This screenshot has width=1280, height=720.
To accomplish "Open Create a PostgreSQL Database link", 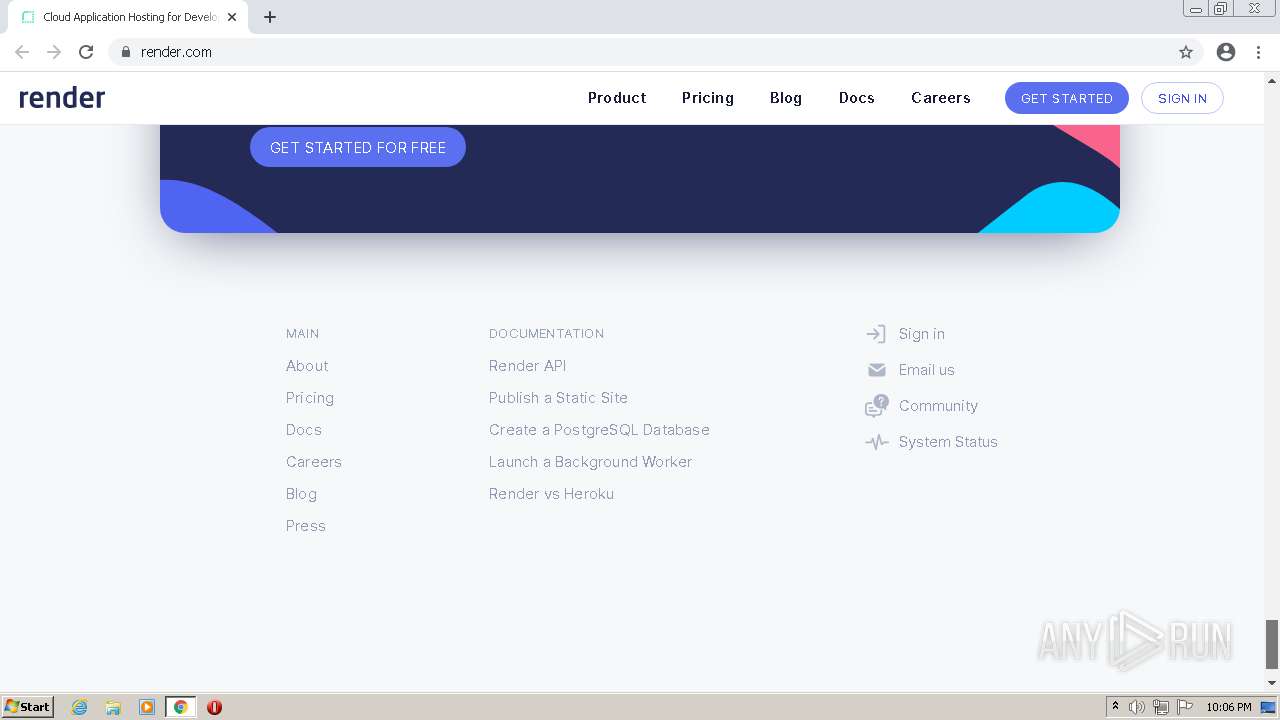I will coord(600,430).
